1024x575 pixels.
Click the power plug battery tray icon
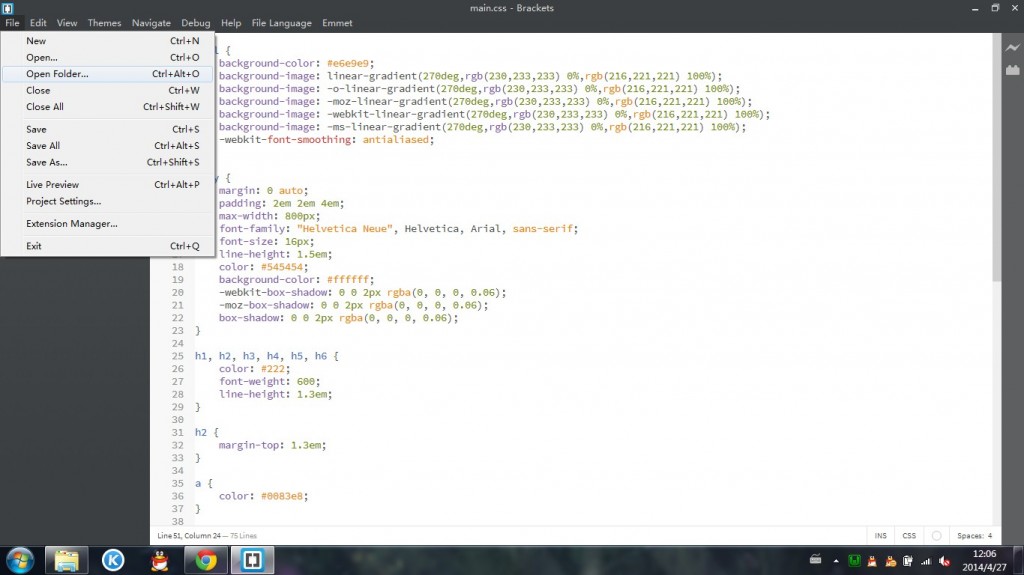point(908,561)
